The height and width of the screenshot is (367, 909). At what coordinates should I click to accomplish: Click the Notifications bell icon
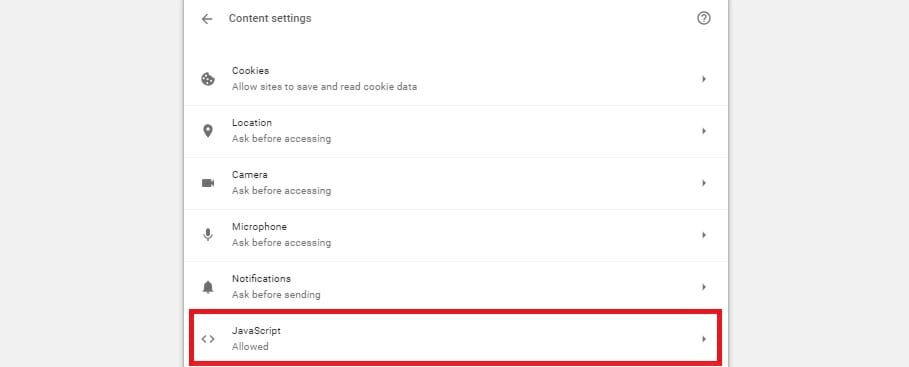[x=208, y=287]
